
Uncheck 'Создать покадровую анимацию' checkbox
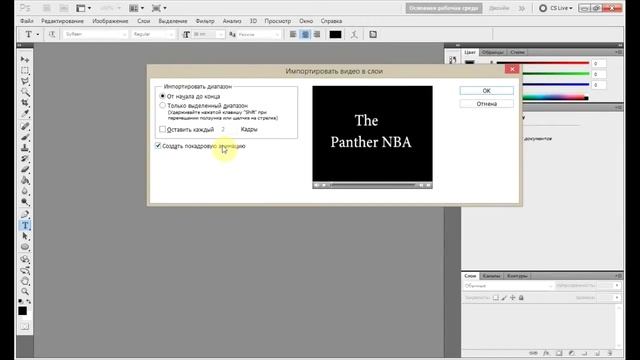(x=158, y=146)
